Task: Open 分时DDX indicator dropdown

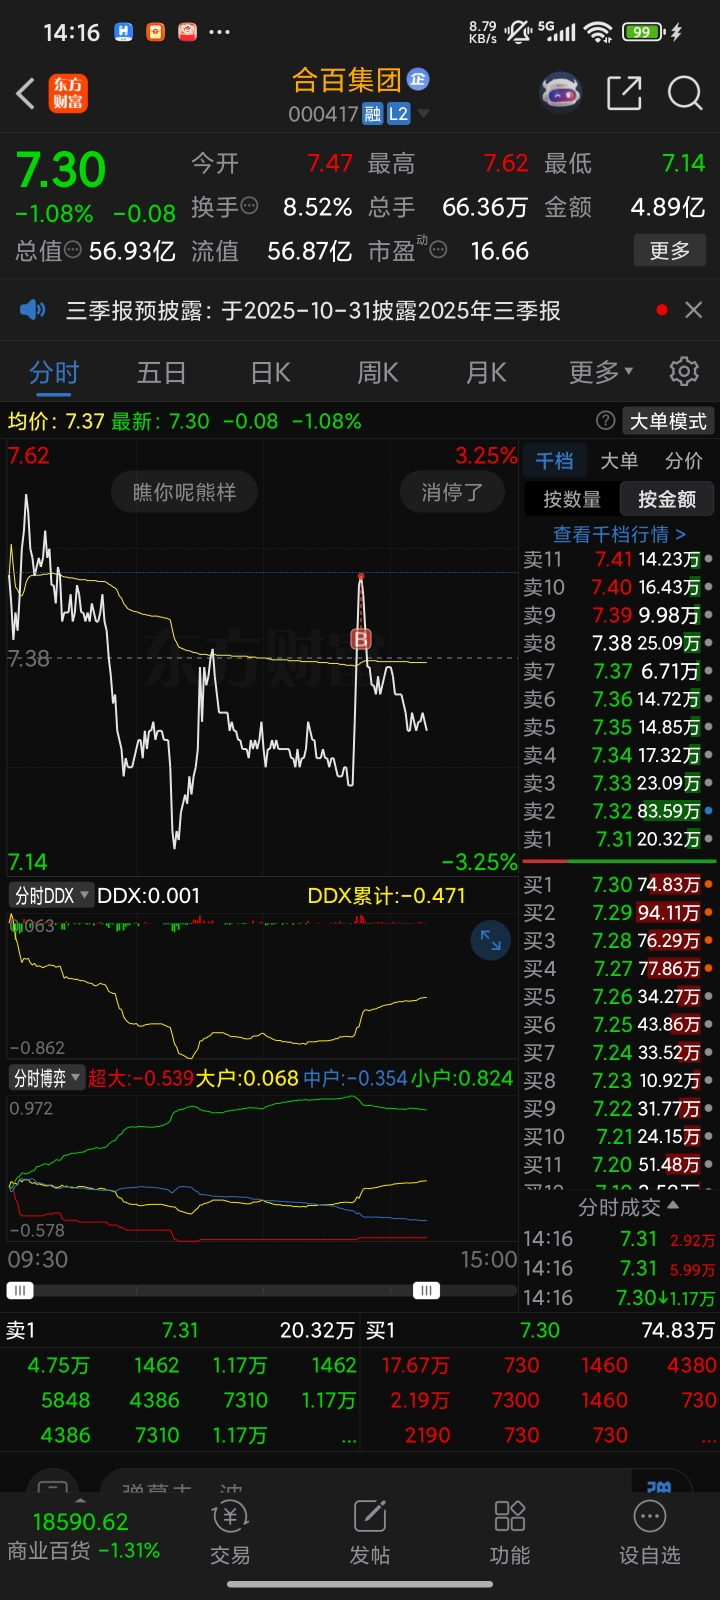Action: 52,895
